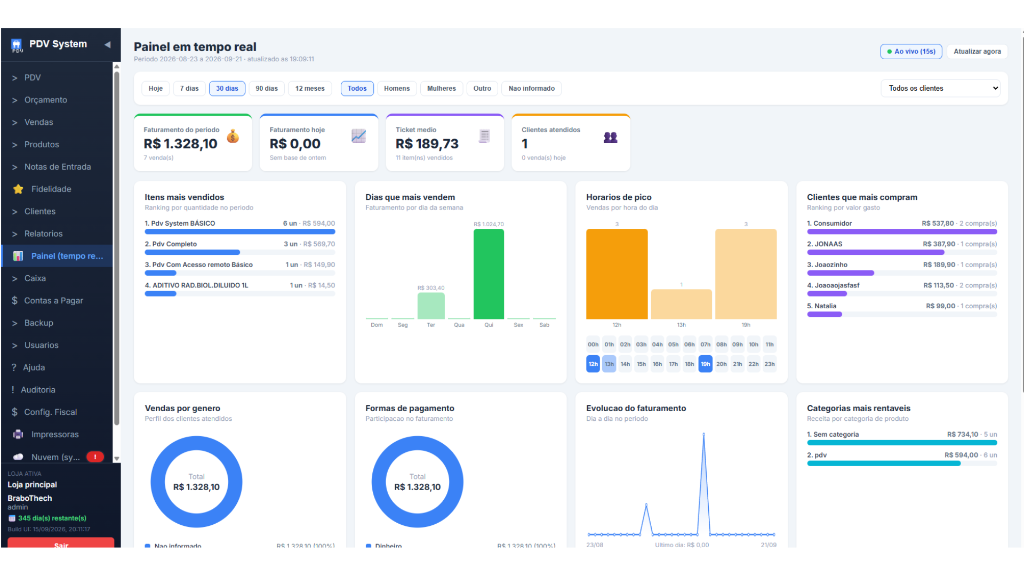Open the Painel (tempo real) menu item
Image resolution: width=1024 pixels, height=576 pixels.
pyautogui.click(x=57, y=256)
